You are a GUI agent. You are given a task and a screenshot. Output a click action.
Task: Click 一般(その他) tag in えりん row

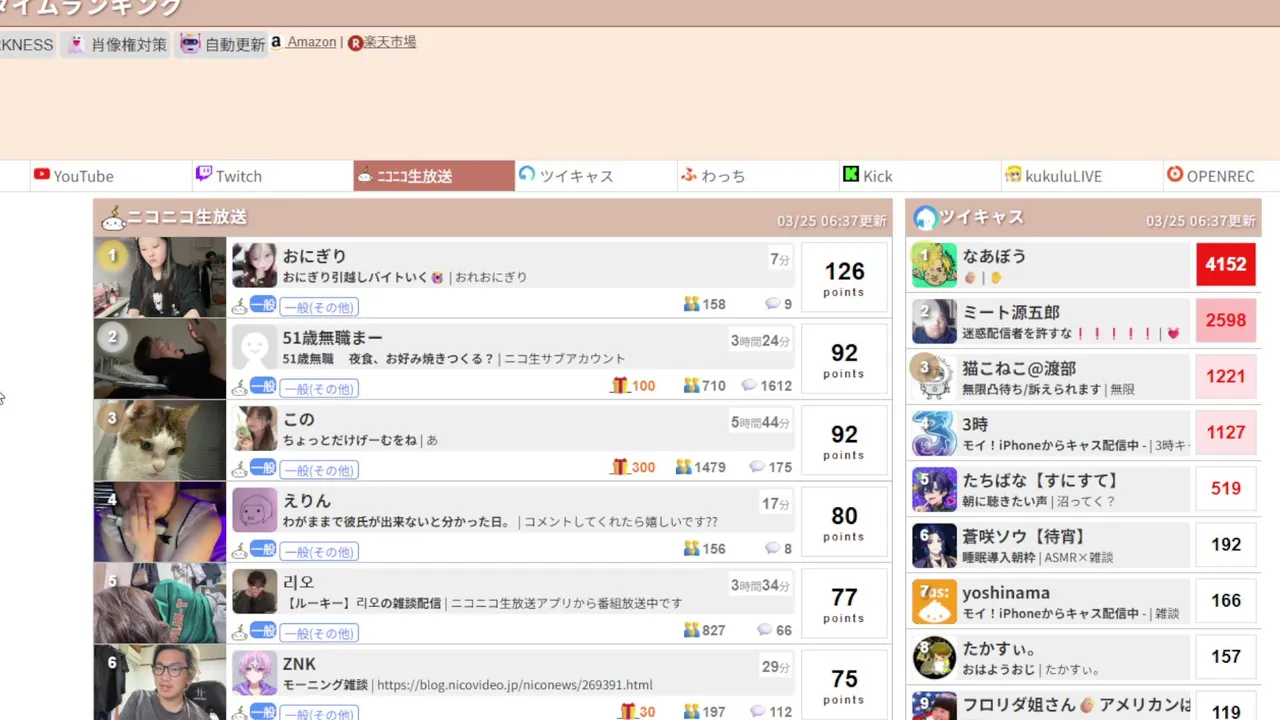click(x=319, y=551)
